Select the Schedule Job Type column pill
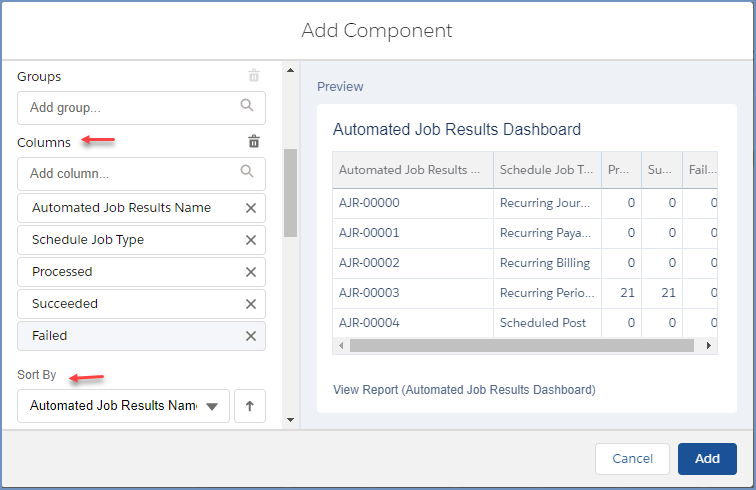756x490 pixels. coord(141,240)
